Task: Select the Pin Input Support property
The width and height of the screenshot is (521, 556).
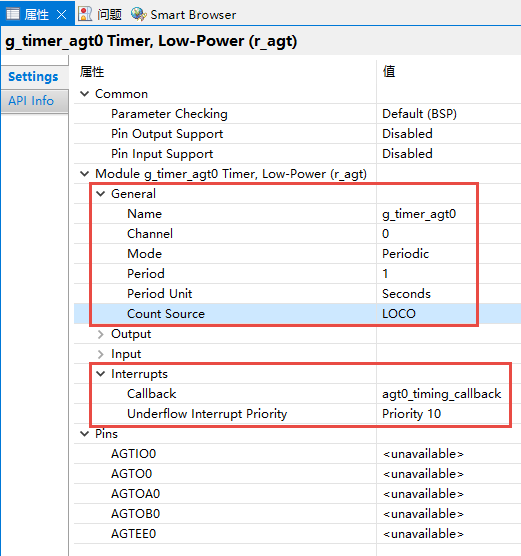Action: pos(162,154)
